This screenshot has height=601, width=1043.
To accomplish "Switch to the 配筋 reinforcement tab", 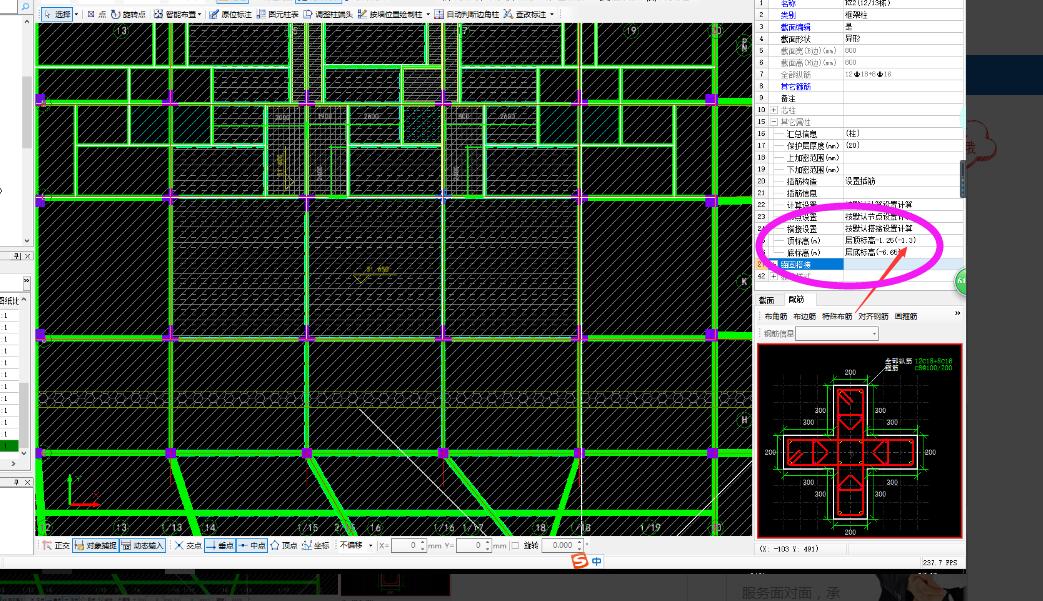I will pos(796,300).
